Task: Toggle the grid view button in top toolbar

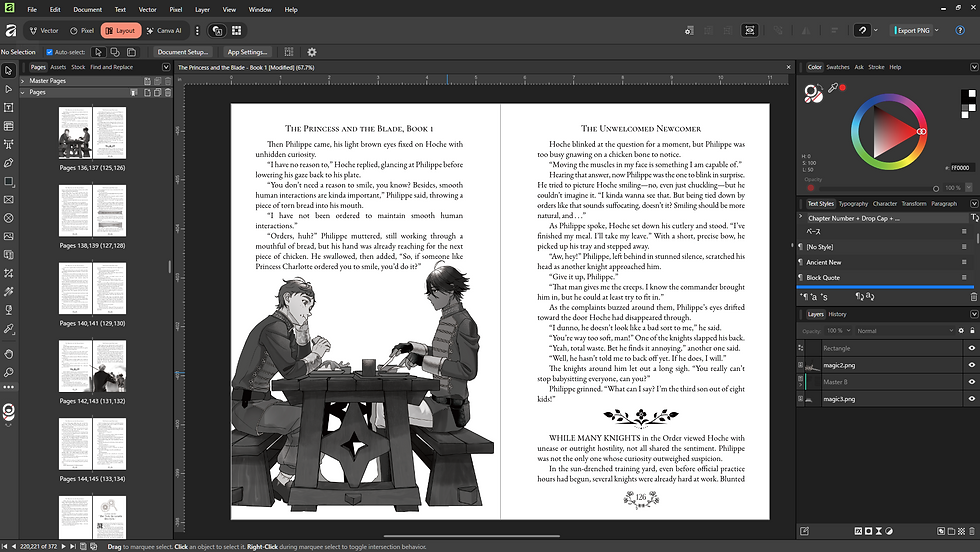Action: [x=236, y=30]
